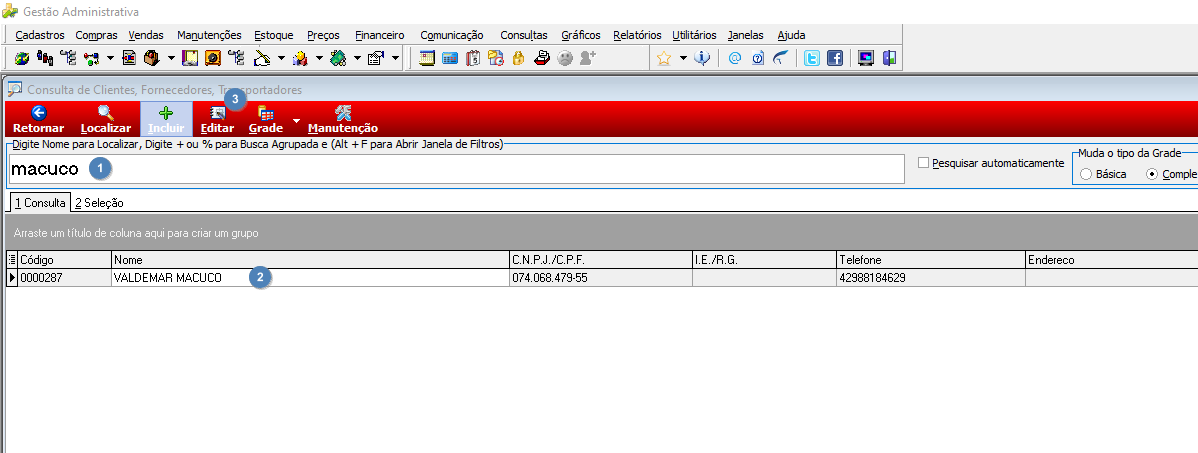
Task: Click the blue info bubble icon
Action: coord(702,58)
